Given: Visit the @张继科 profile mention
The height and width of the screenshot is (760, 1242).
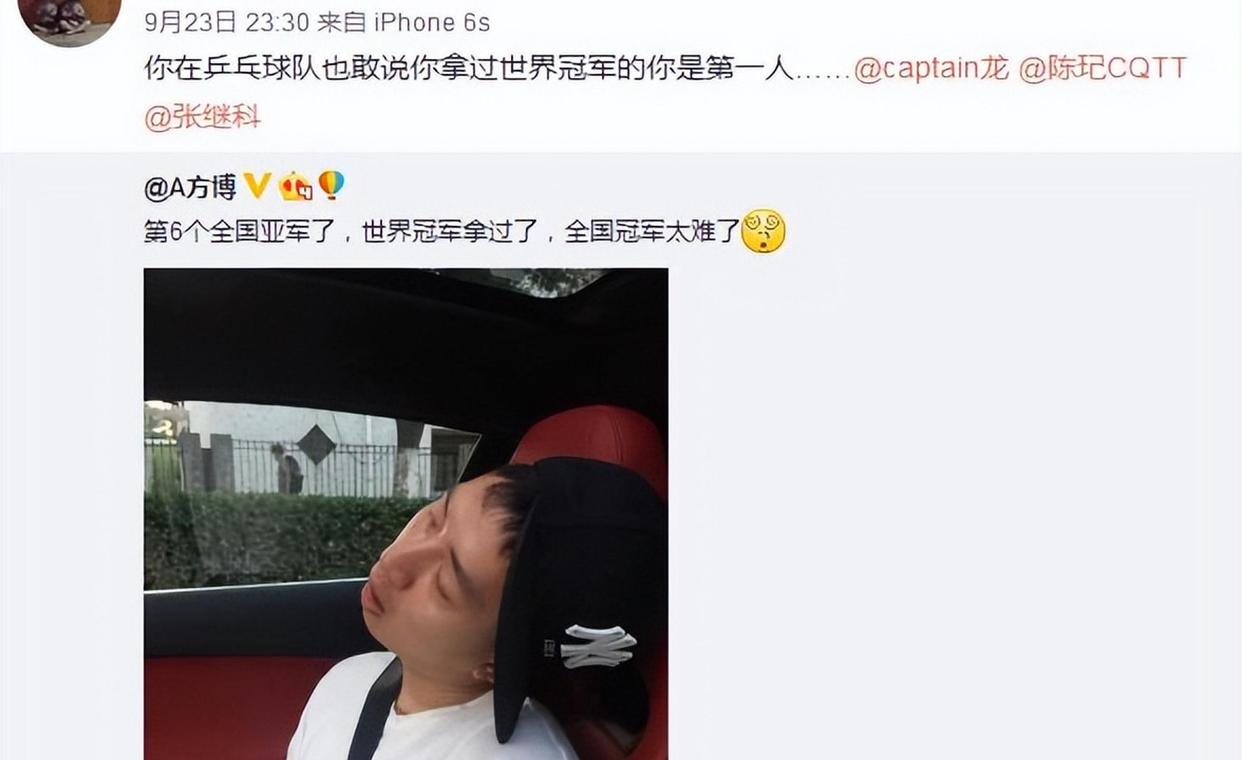Looking at the screenshot, I should (203, 117).
